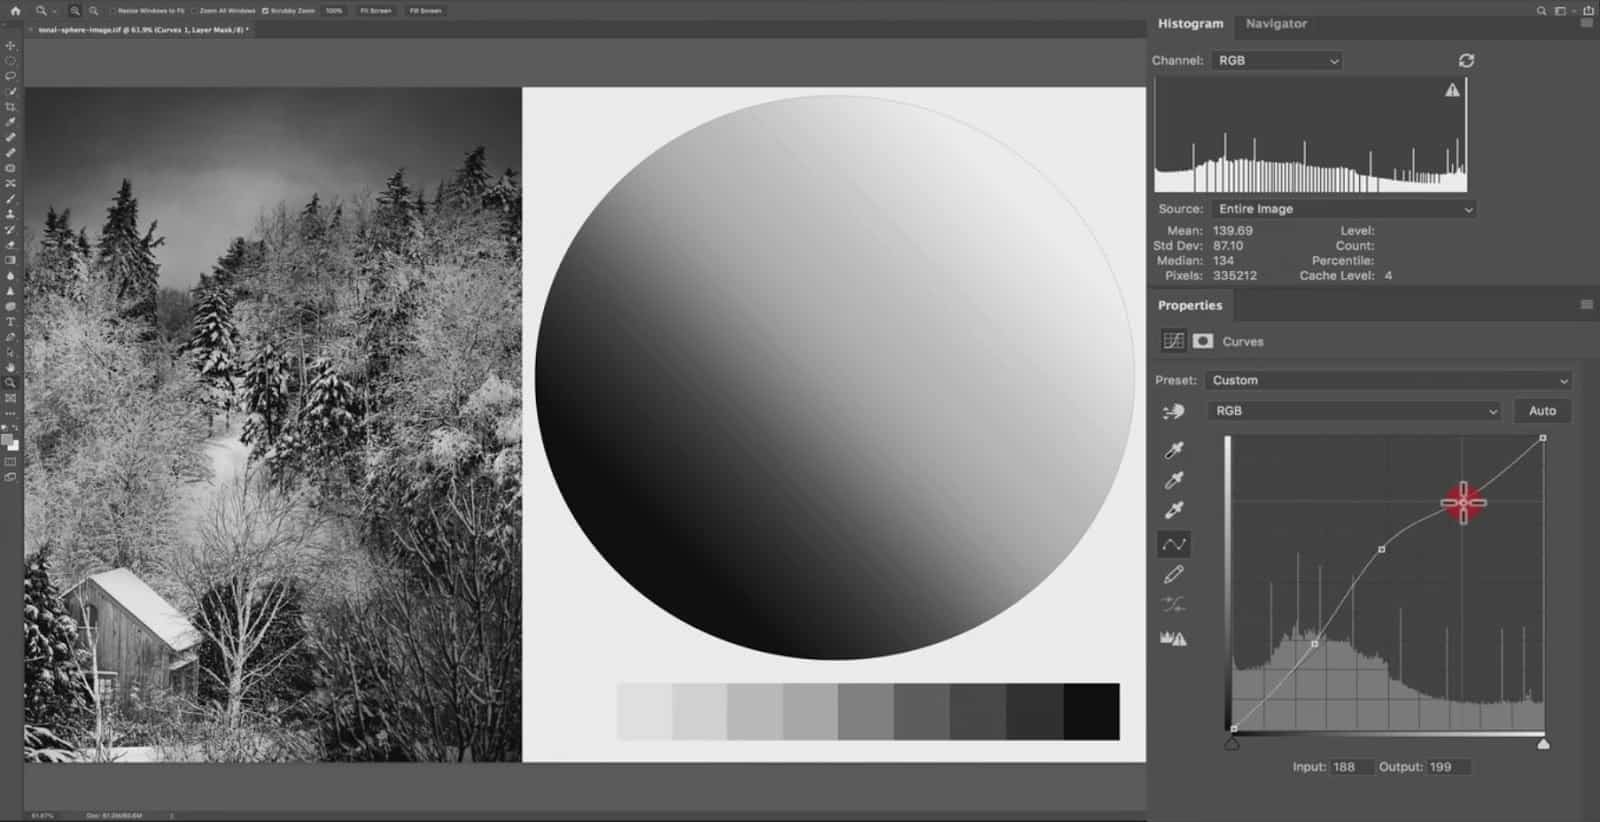Click the Share icon at top right
The width and height of the screenshot is (1600, 822).
[x=1588, y=11]
